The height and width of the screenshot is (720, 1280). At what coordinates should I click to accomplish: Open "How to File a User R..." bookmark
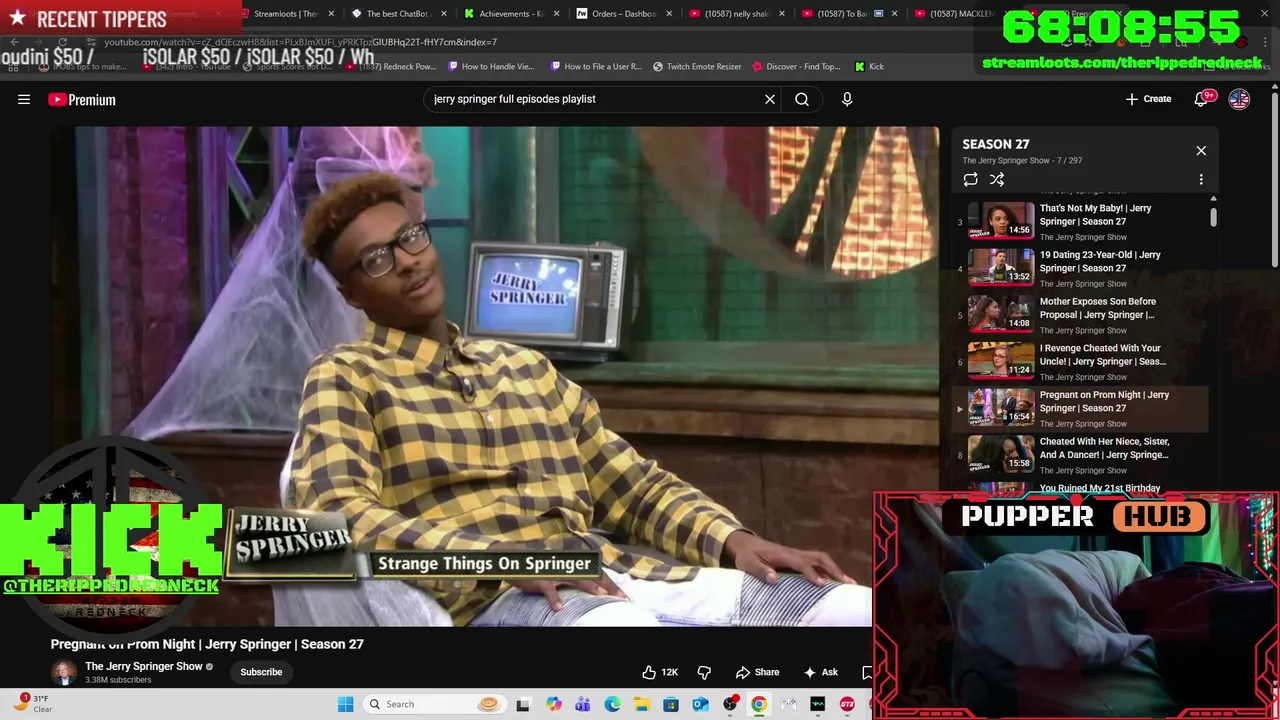pos(596,66)
